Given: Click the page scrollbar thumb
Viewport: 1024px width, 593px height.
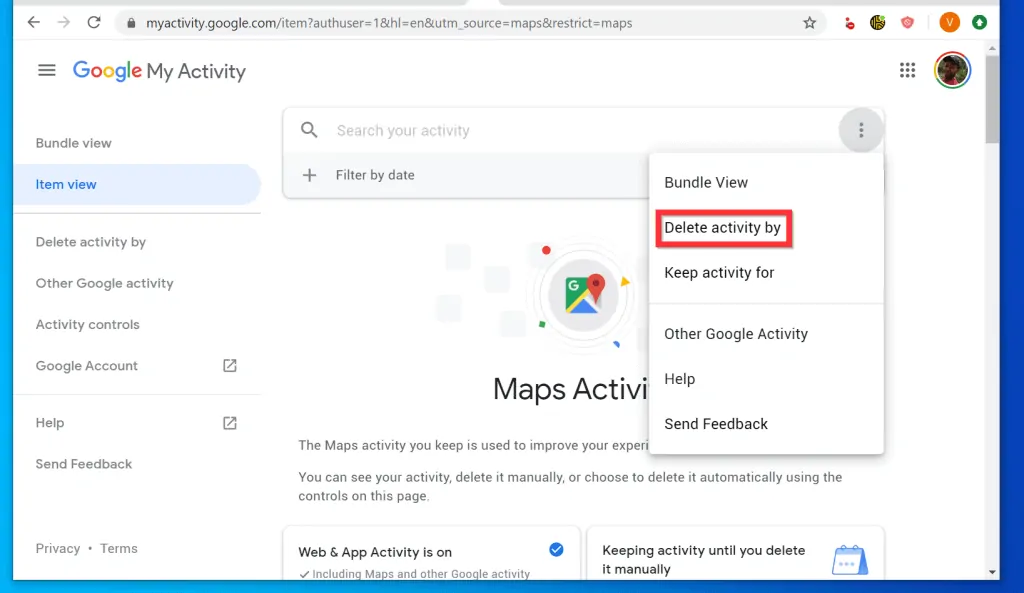Looking at the screenshot, I should click(x=992, y=99).
